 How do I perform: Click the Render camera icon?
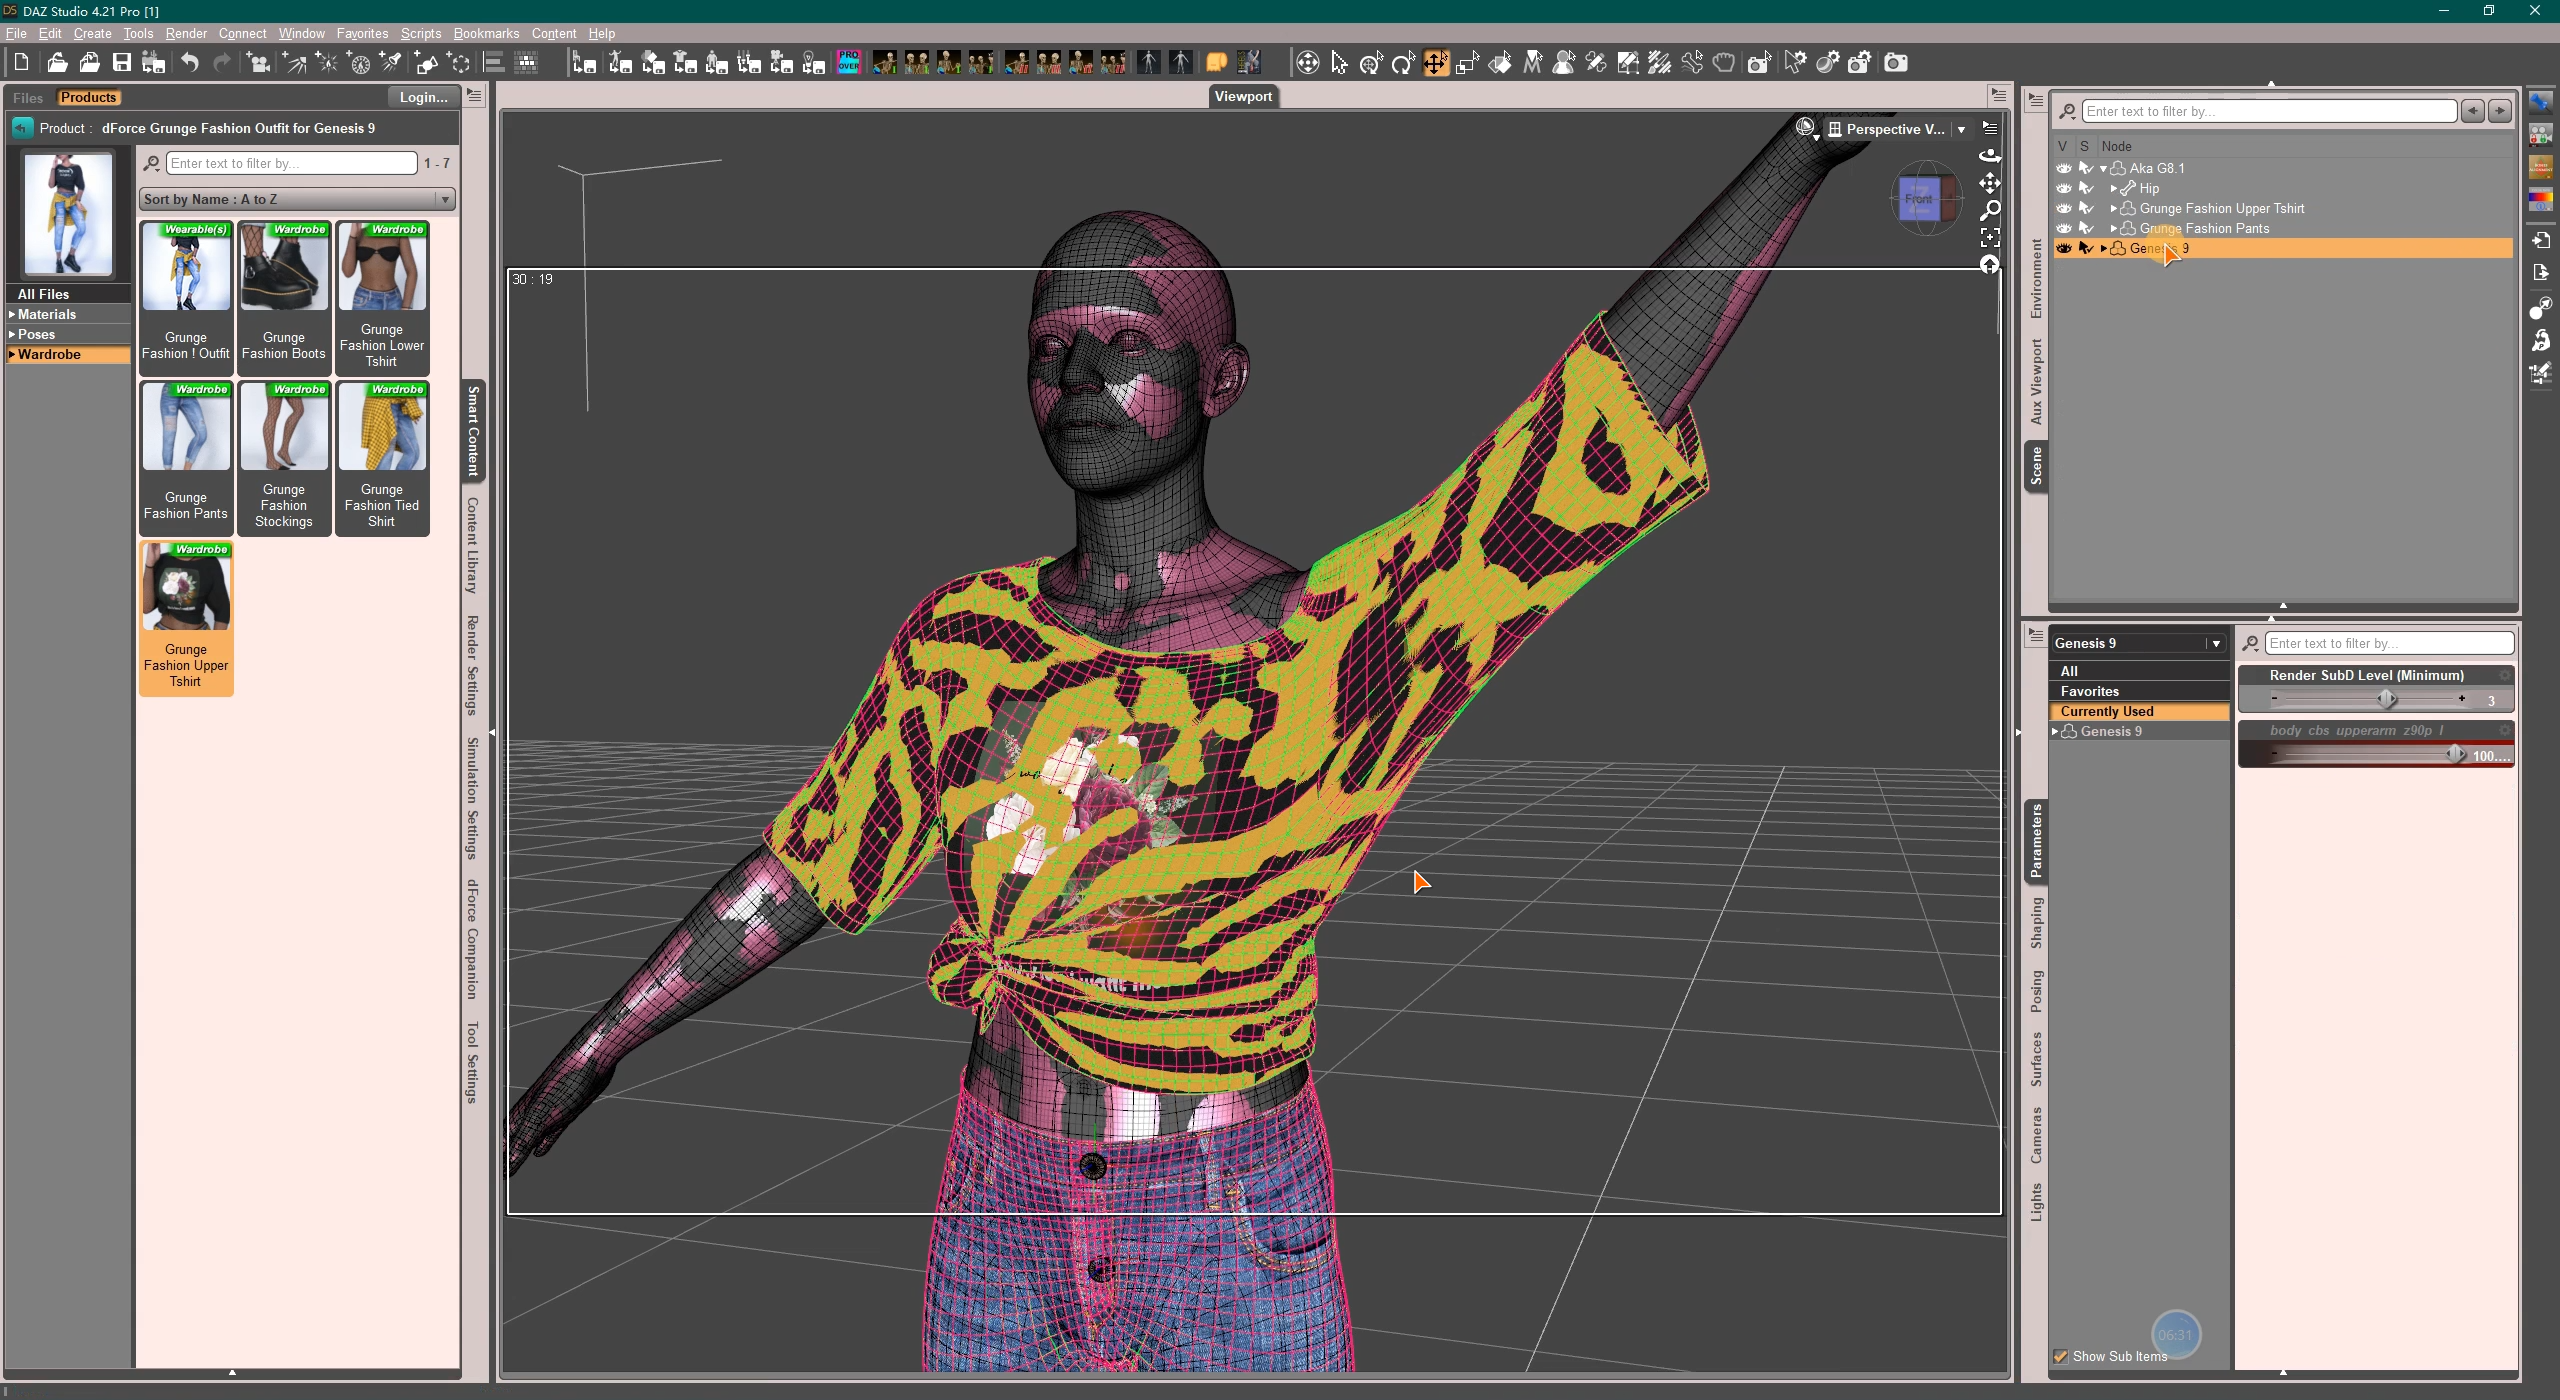[x=1895, y=63]
